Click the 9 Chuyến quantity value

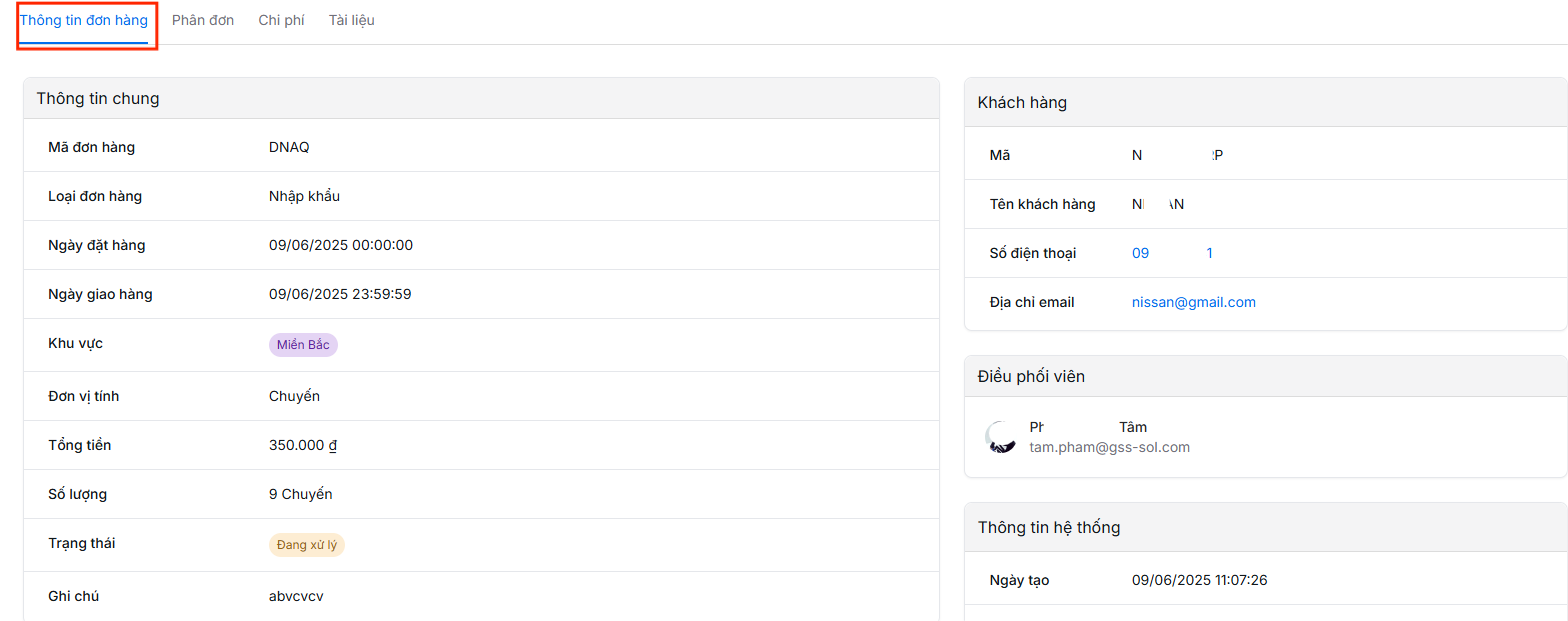pos(300,495)
